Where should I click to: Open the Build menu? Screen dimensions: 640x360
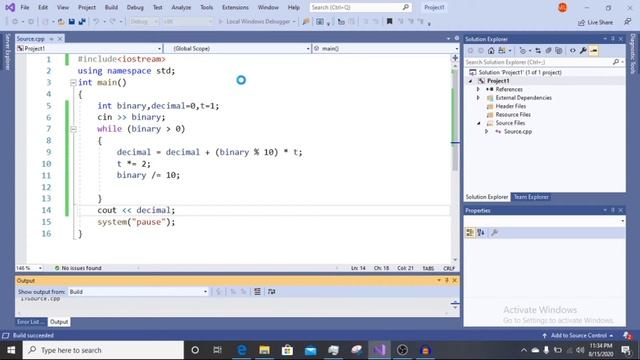(111, 7)
